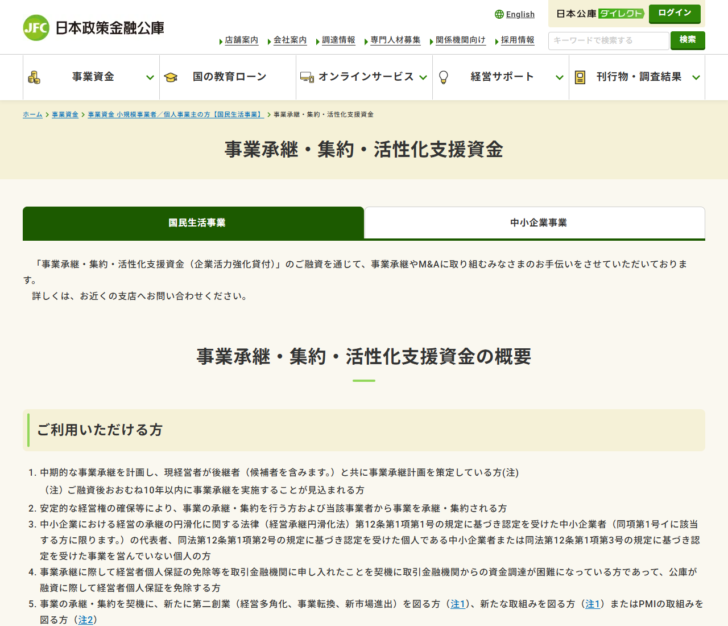Click the 日本公庫ダイレクト label
Image resolution: width=728 pixels, height=626 pixels.
[x=600, y=14]
